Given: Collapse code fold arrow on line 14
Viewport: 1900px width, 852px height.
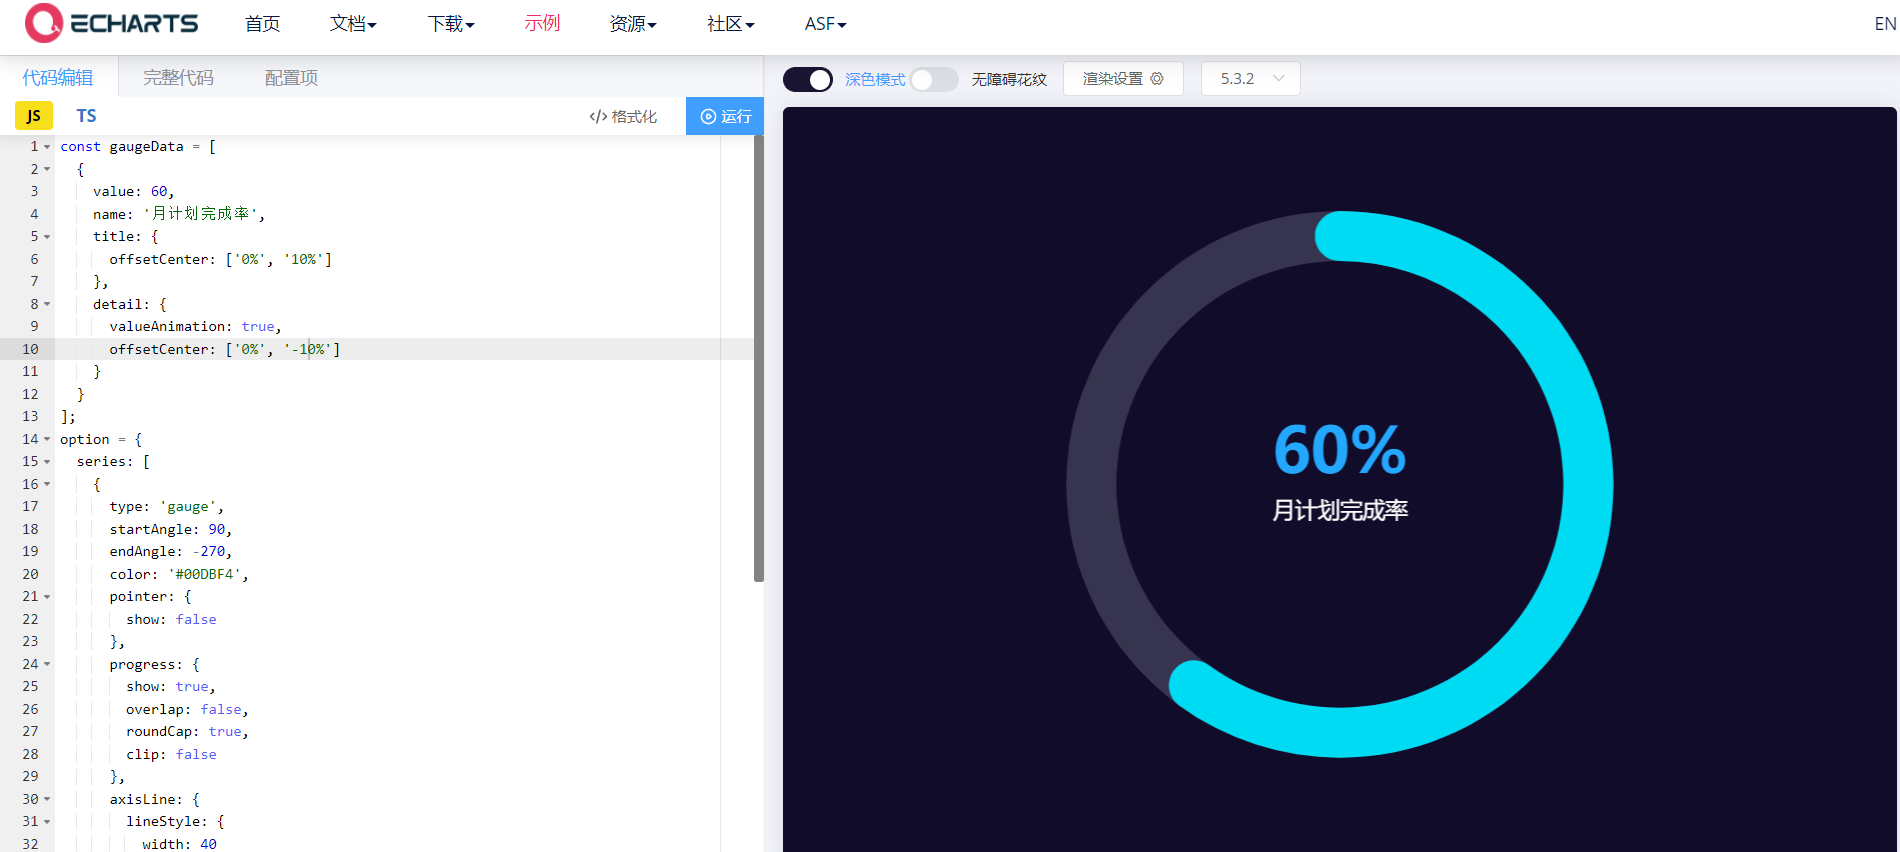Looking at the screenshot, I should pyautogui.click(x=47, y=439).
